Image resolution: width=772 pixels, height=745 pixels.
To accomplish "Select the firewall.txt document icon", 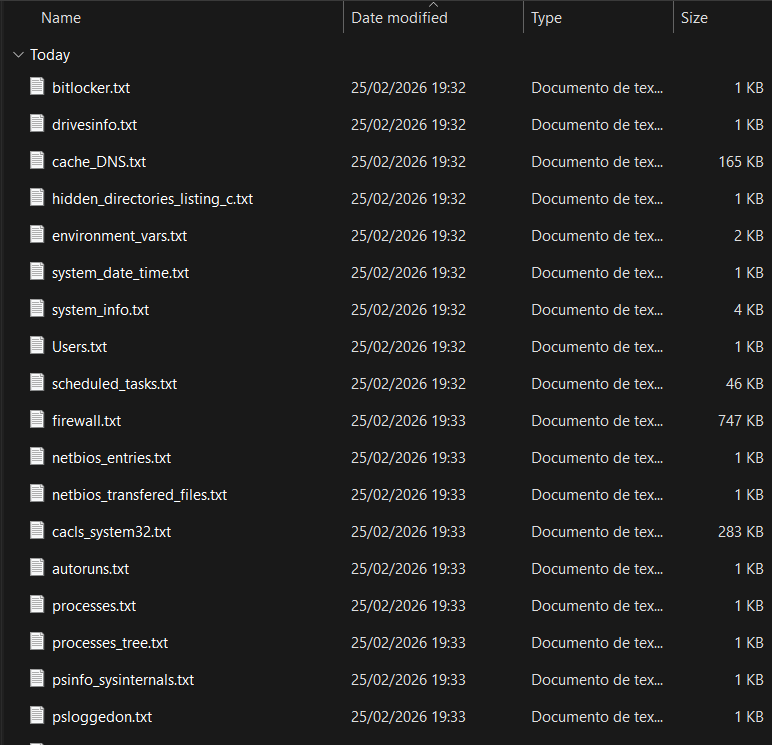I will click(x=37, y=420).
